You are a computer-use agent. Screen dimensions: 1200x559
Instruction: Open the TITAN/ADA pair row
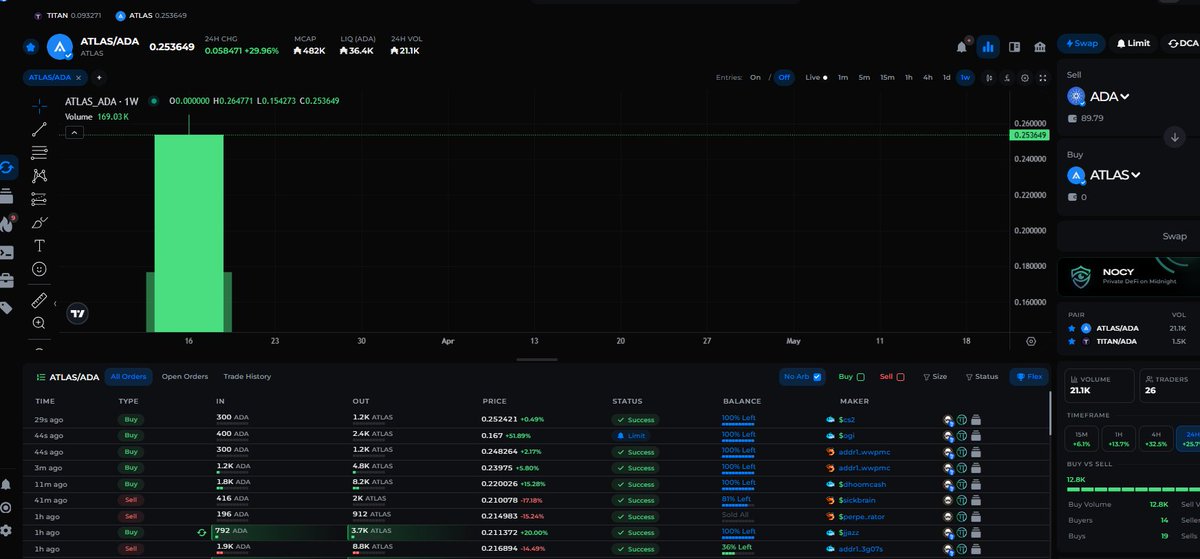(1130, 342)
